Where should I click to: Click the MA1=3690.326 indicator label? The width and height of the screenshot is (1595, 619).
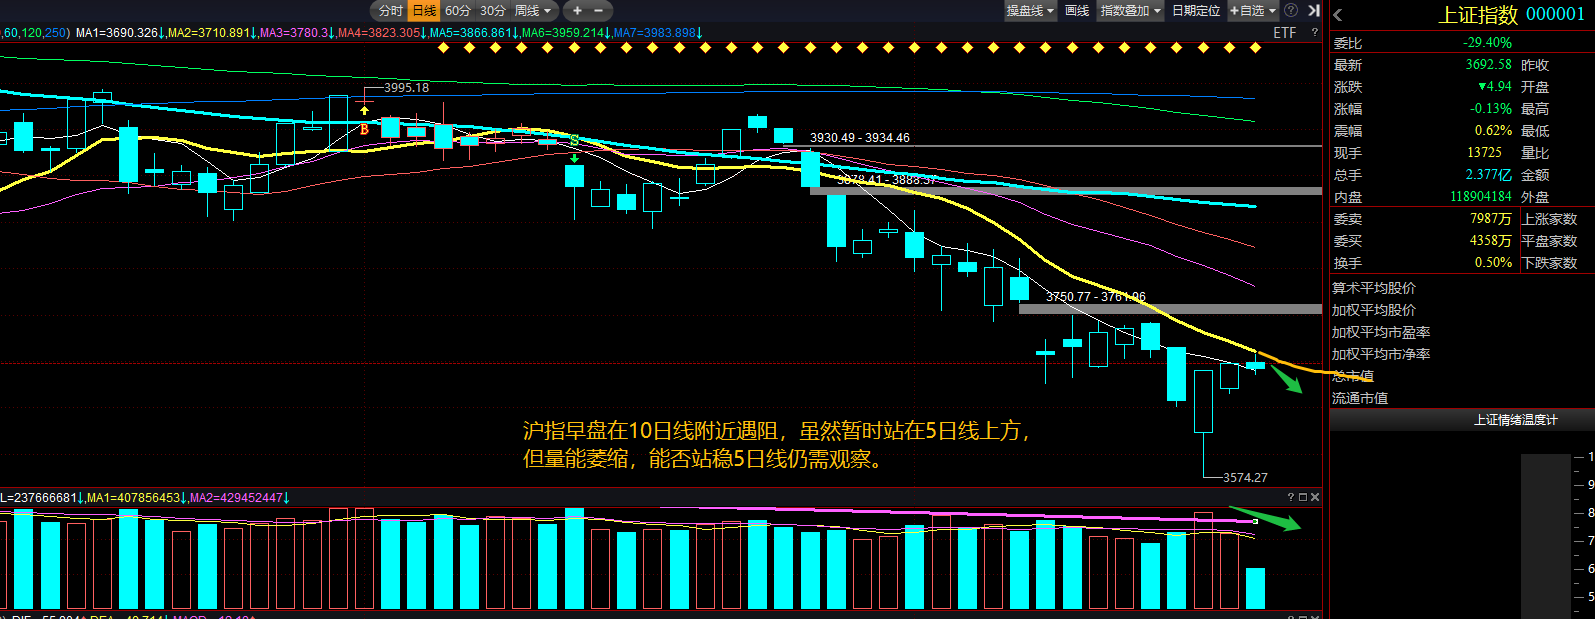tap(120, 33)
